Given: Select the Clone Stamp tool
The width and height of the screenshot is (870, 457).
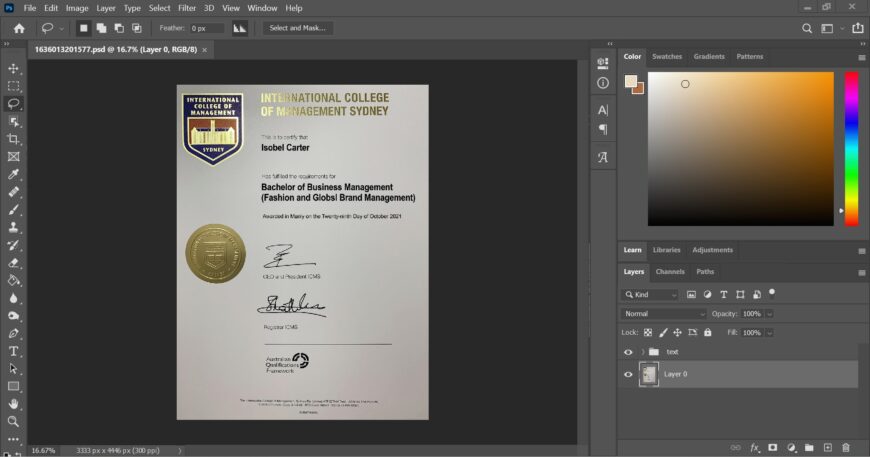Looking at the screenshot, I should (x=13, y=227).
